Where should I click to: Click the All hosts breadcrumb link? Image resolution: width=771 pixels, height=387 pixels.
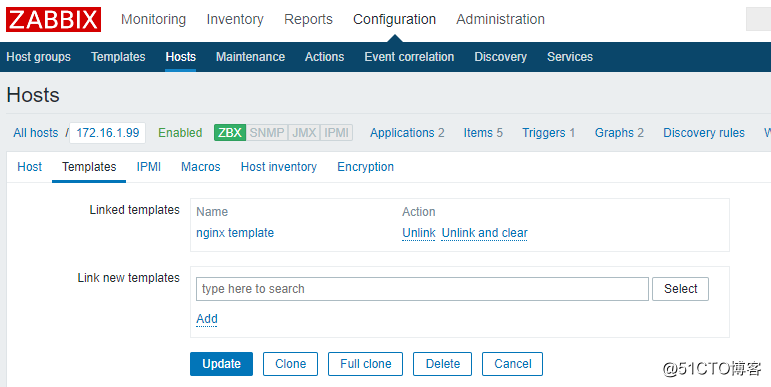pos(35,133)
